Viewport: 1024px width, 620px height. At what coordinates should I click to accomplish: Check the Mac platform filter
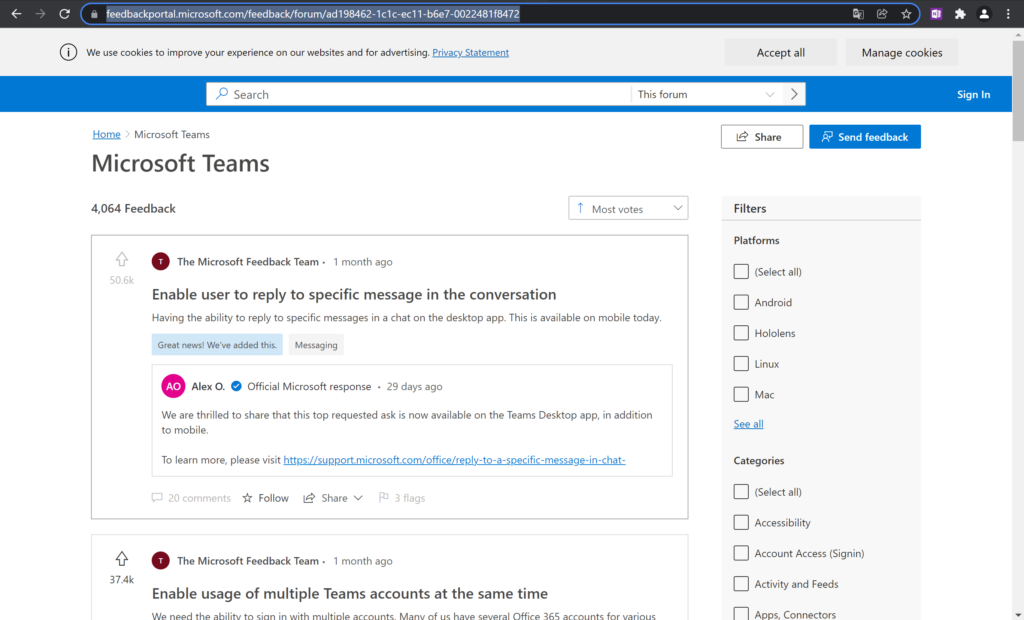(741, 395)
